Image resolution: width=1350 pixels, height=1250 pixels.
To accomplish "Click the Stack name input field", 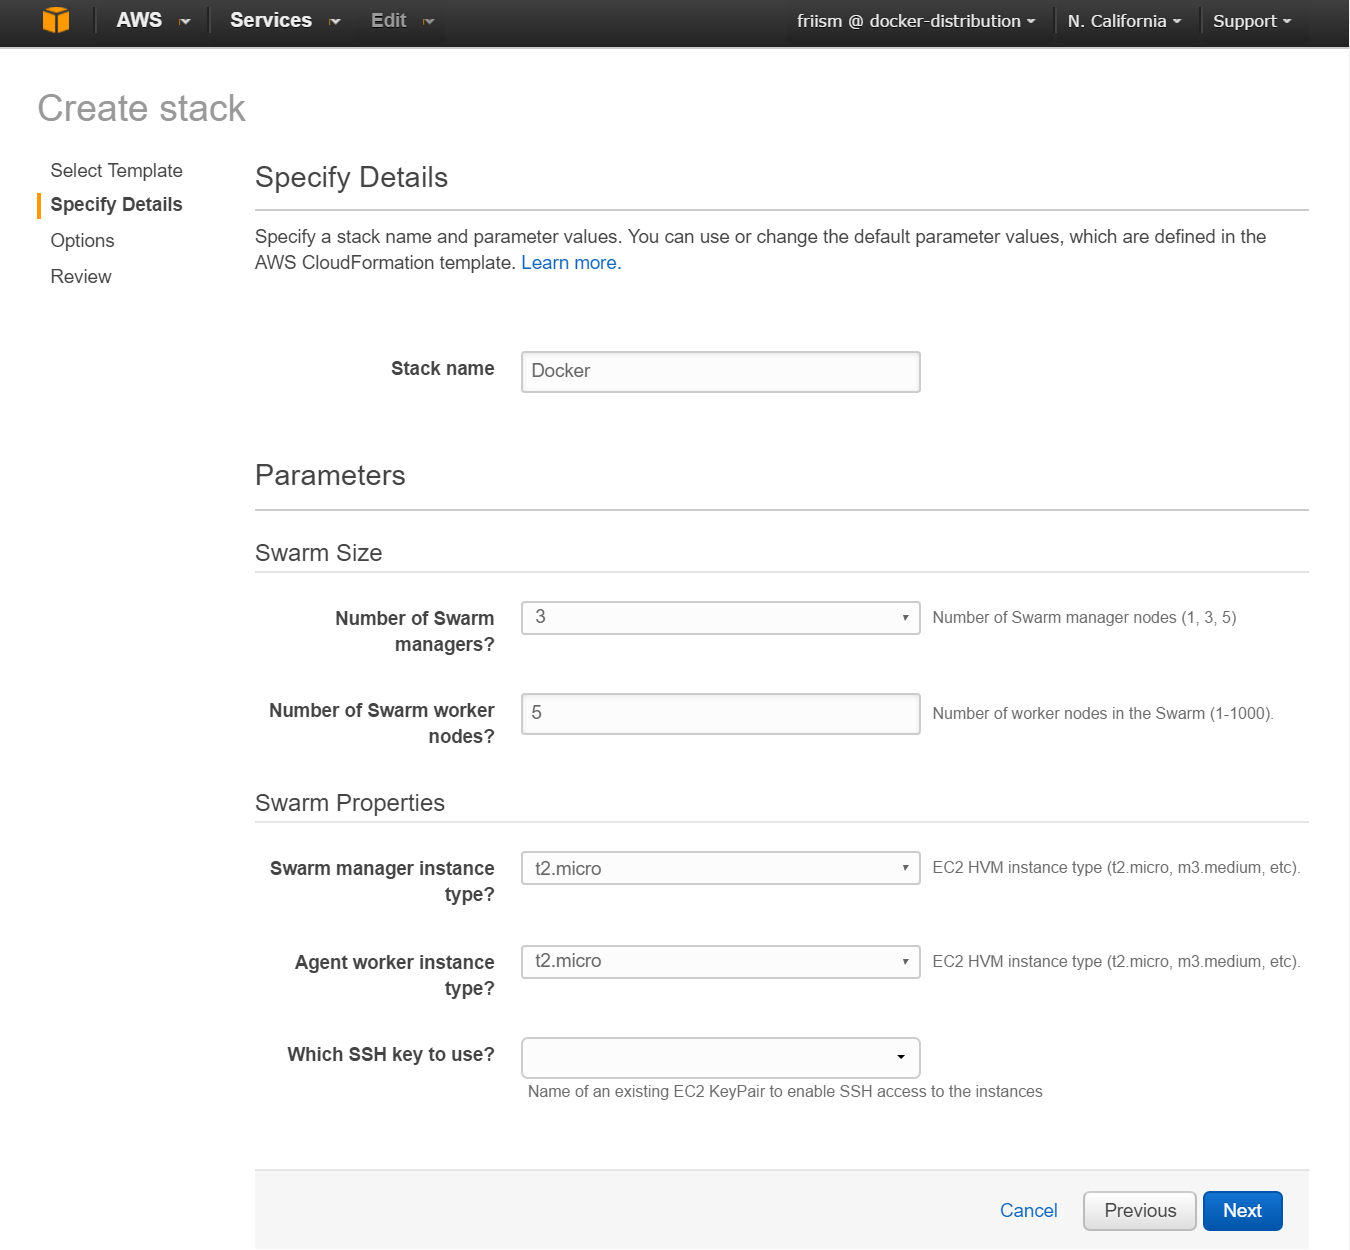I will [x=720, y=372].
